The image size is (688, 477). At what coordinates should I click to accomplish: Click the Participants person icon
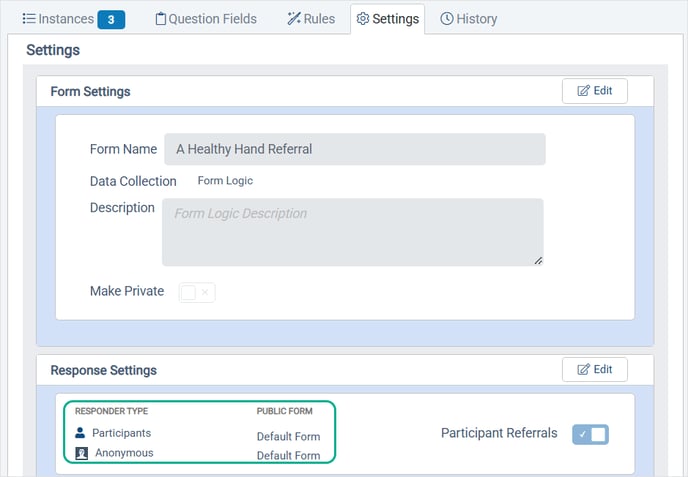(x=80, y=433)
